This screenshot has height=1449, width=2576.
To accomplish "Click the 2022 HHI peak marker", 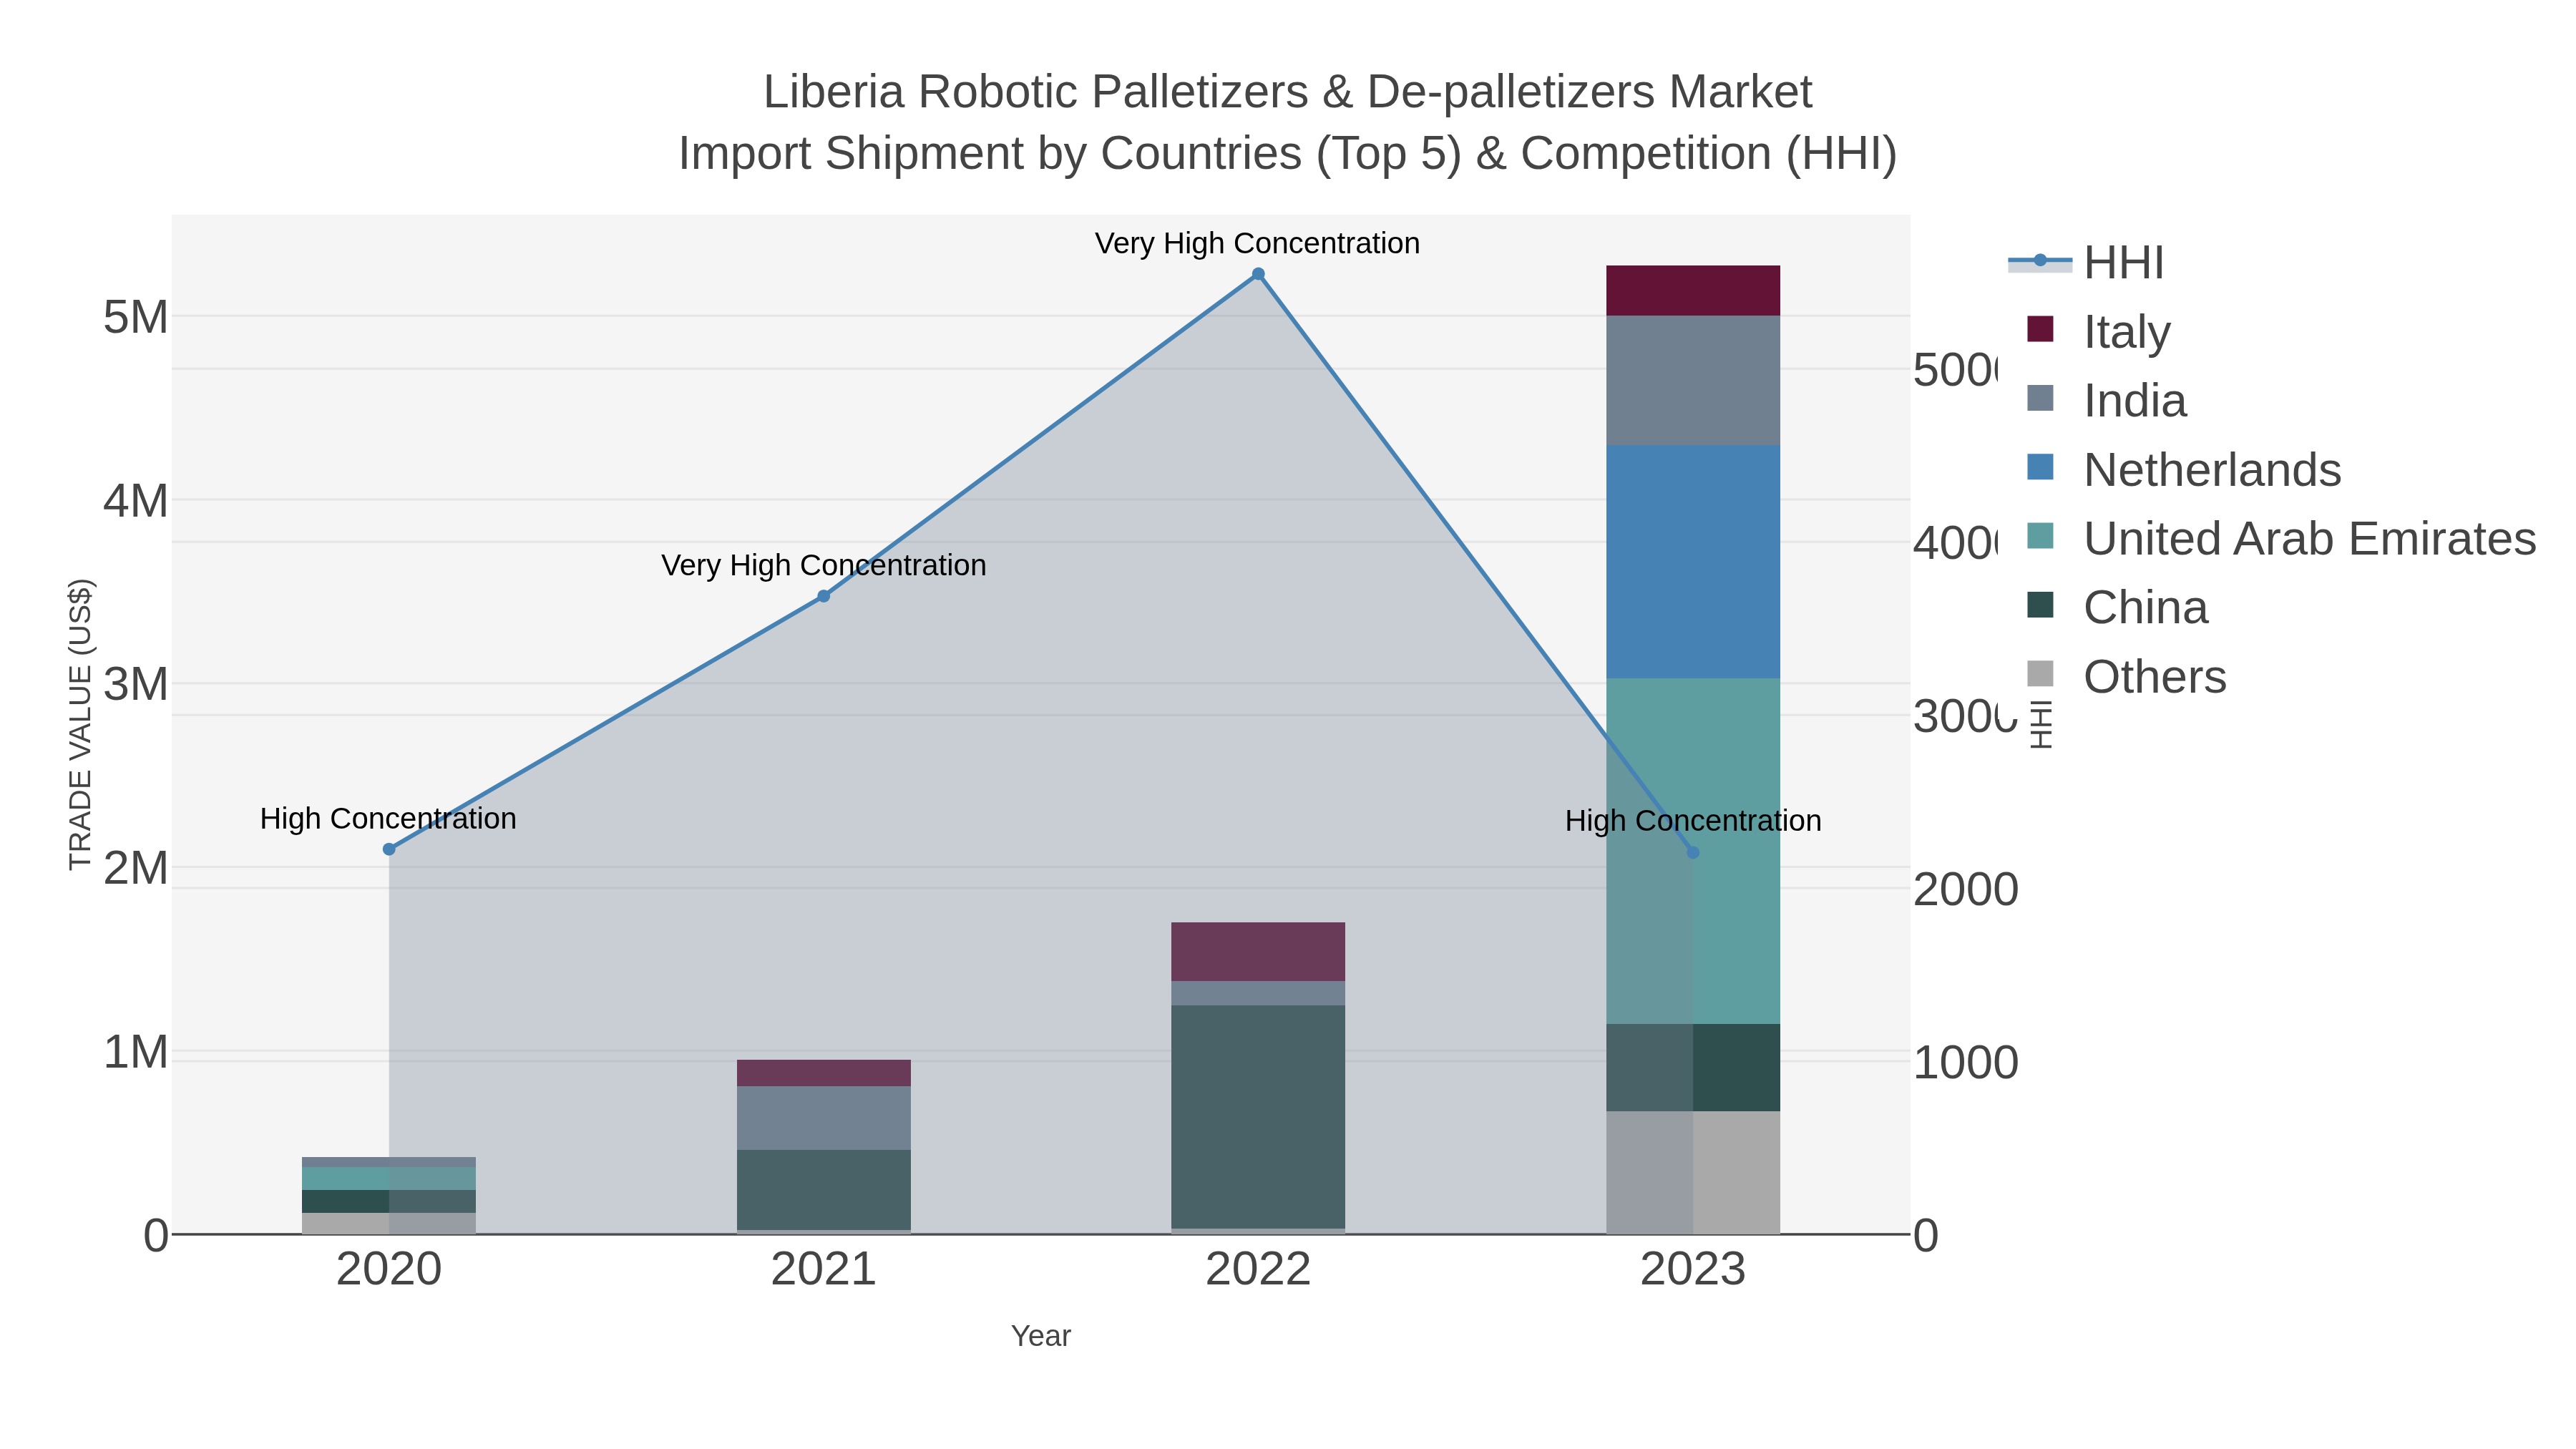I will [x=1258, y=274].
